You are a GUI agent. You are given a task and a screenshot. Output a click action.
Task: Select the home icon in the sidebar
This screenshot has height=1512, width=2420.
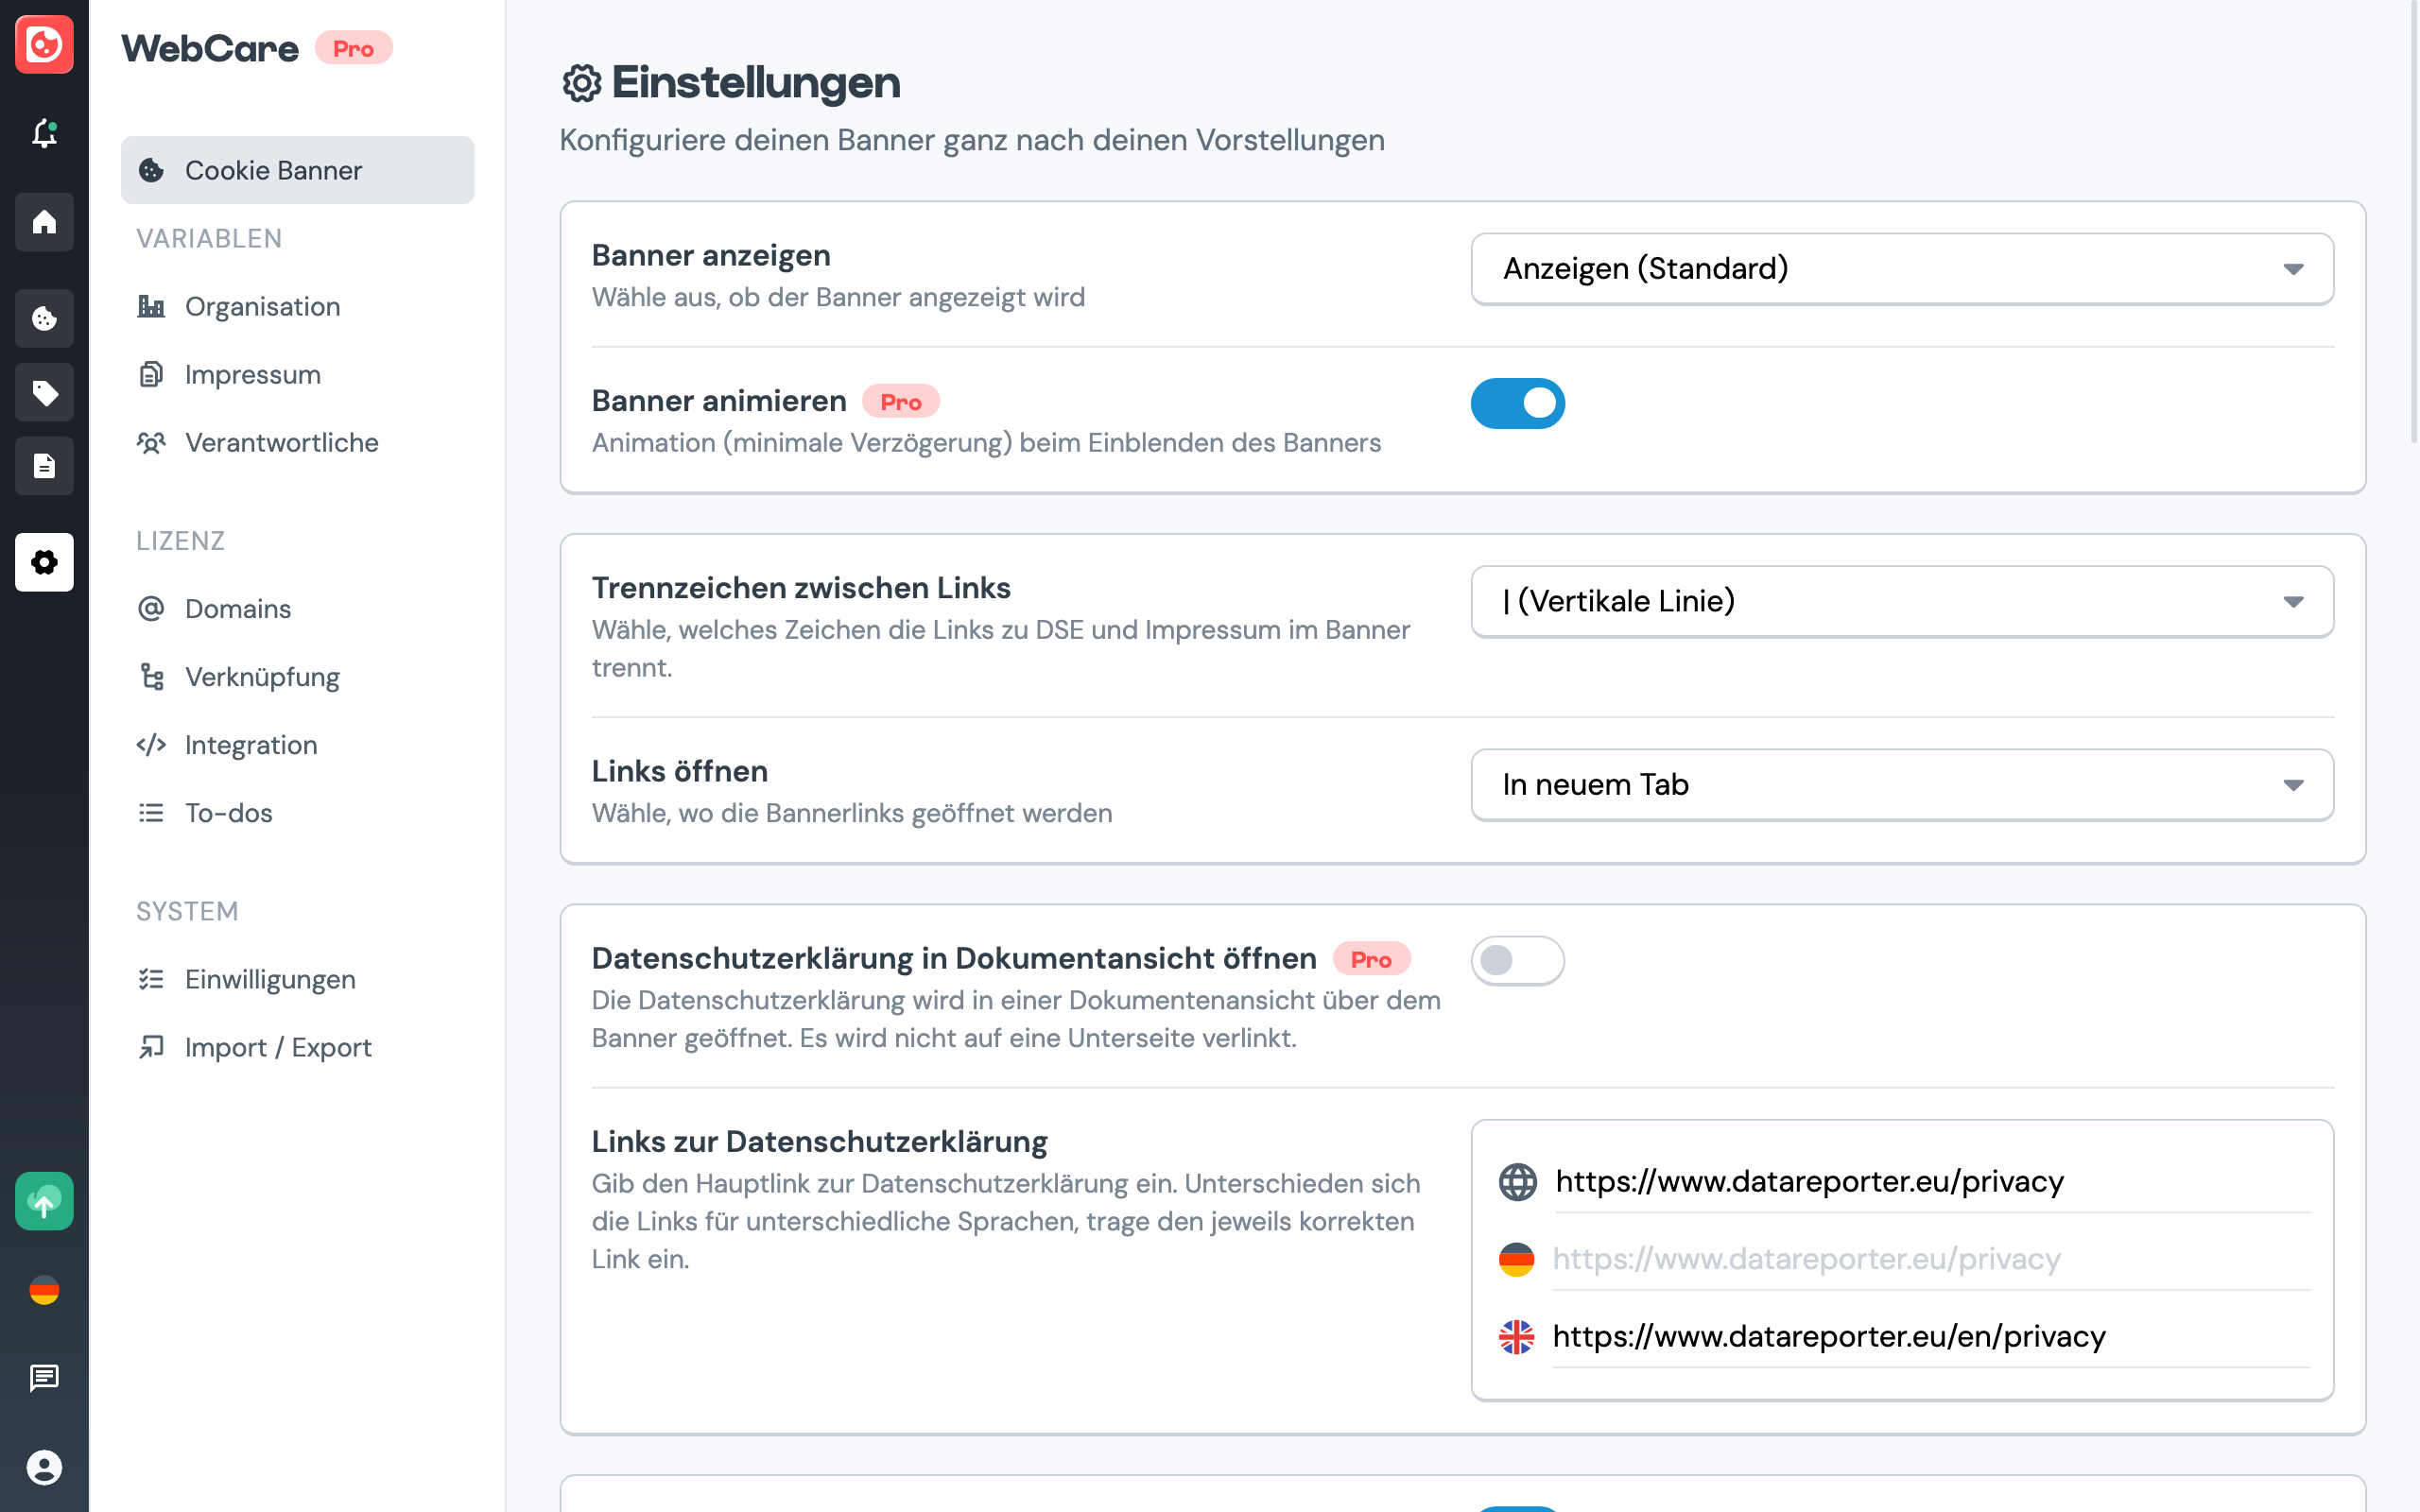[x=44, y=222]
